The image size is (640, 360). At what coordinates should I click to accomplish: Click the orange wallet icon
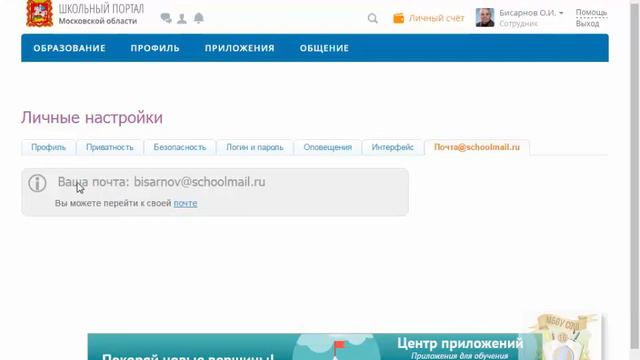tap(398, 18)
